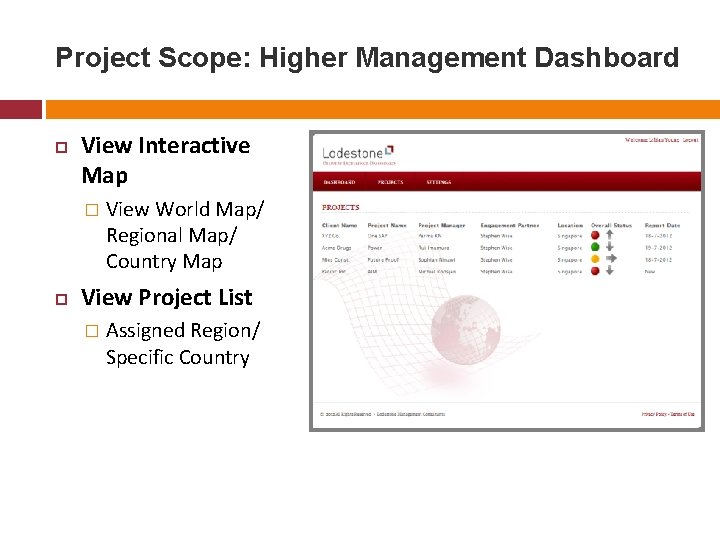
Task: Click the globe image in dashboard
Action: click(466, 330)
